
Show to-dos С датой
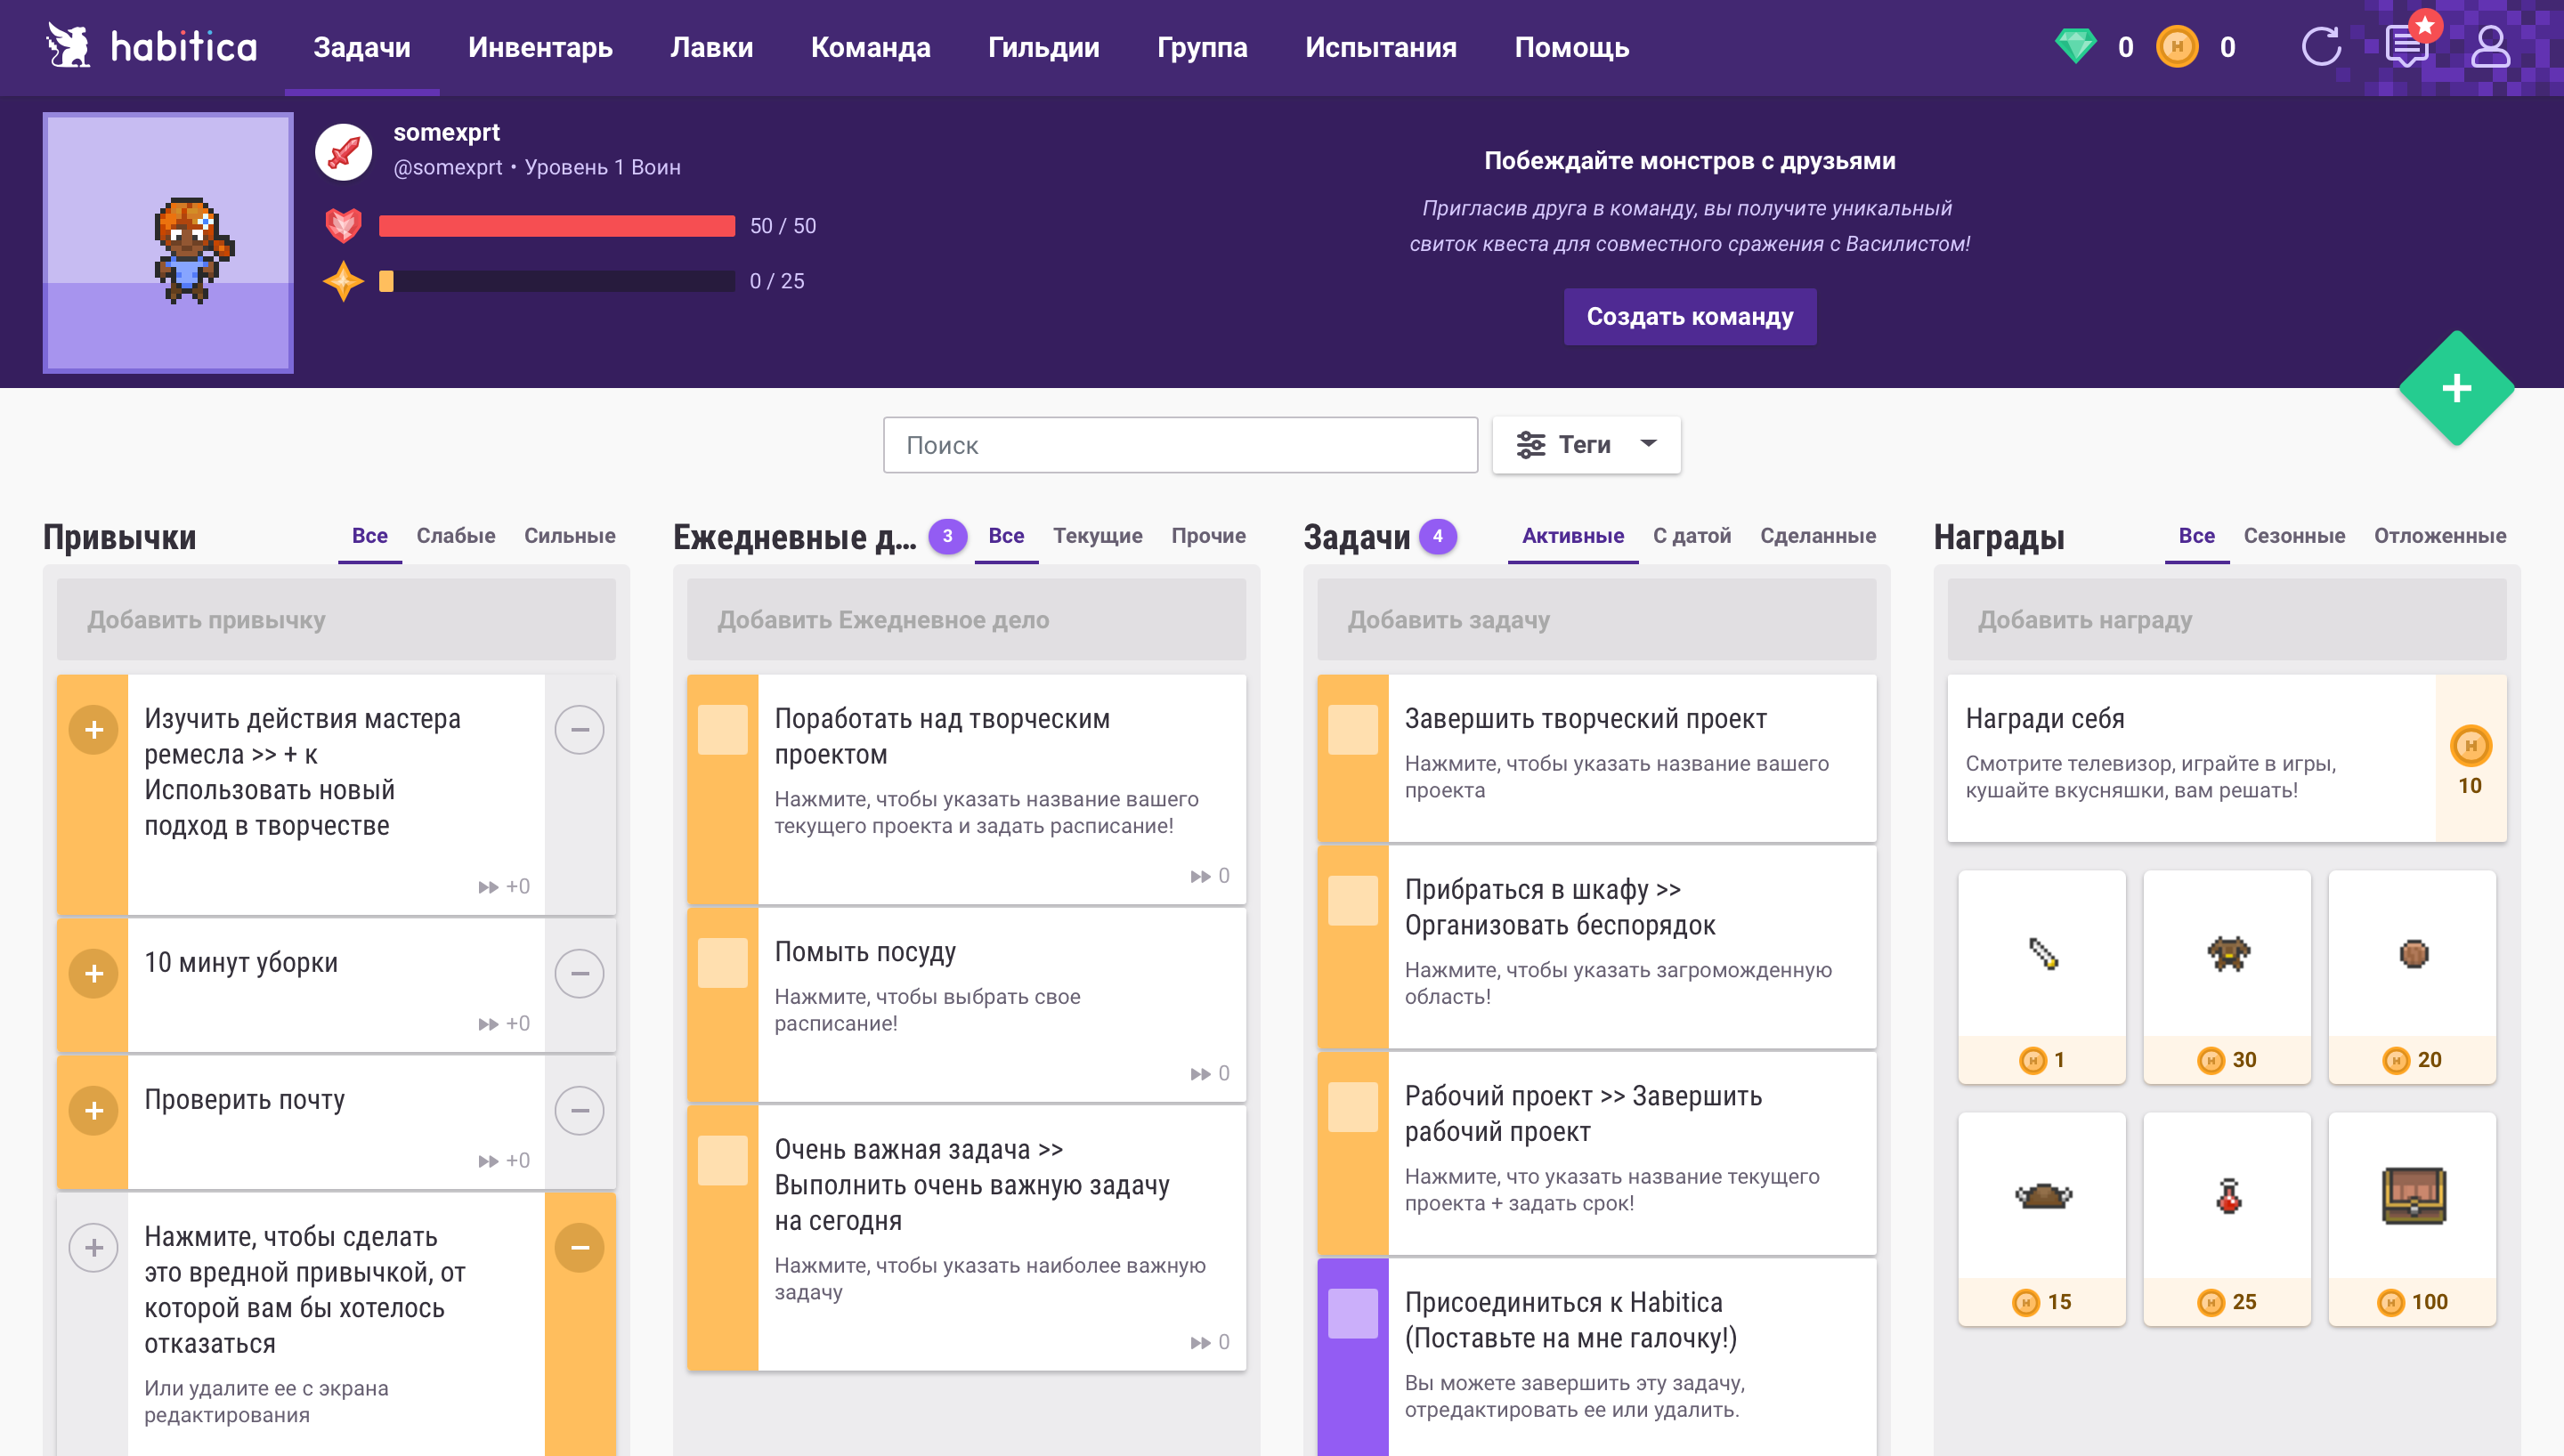(x=1691, y=536)
